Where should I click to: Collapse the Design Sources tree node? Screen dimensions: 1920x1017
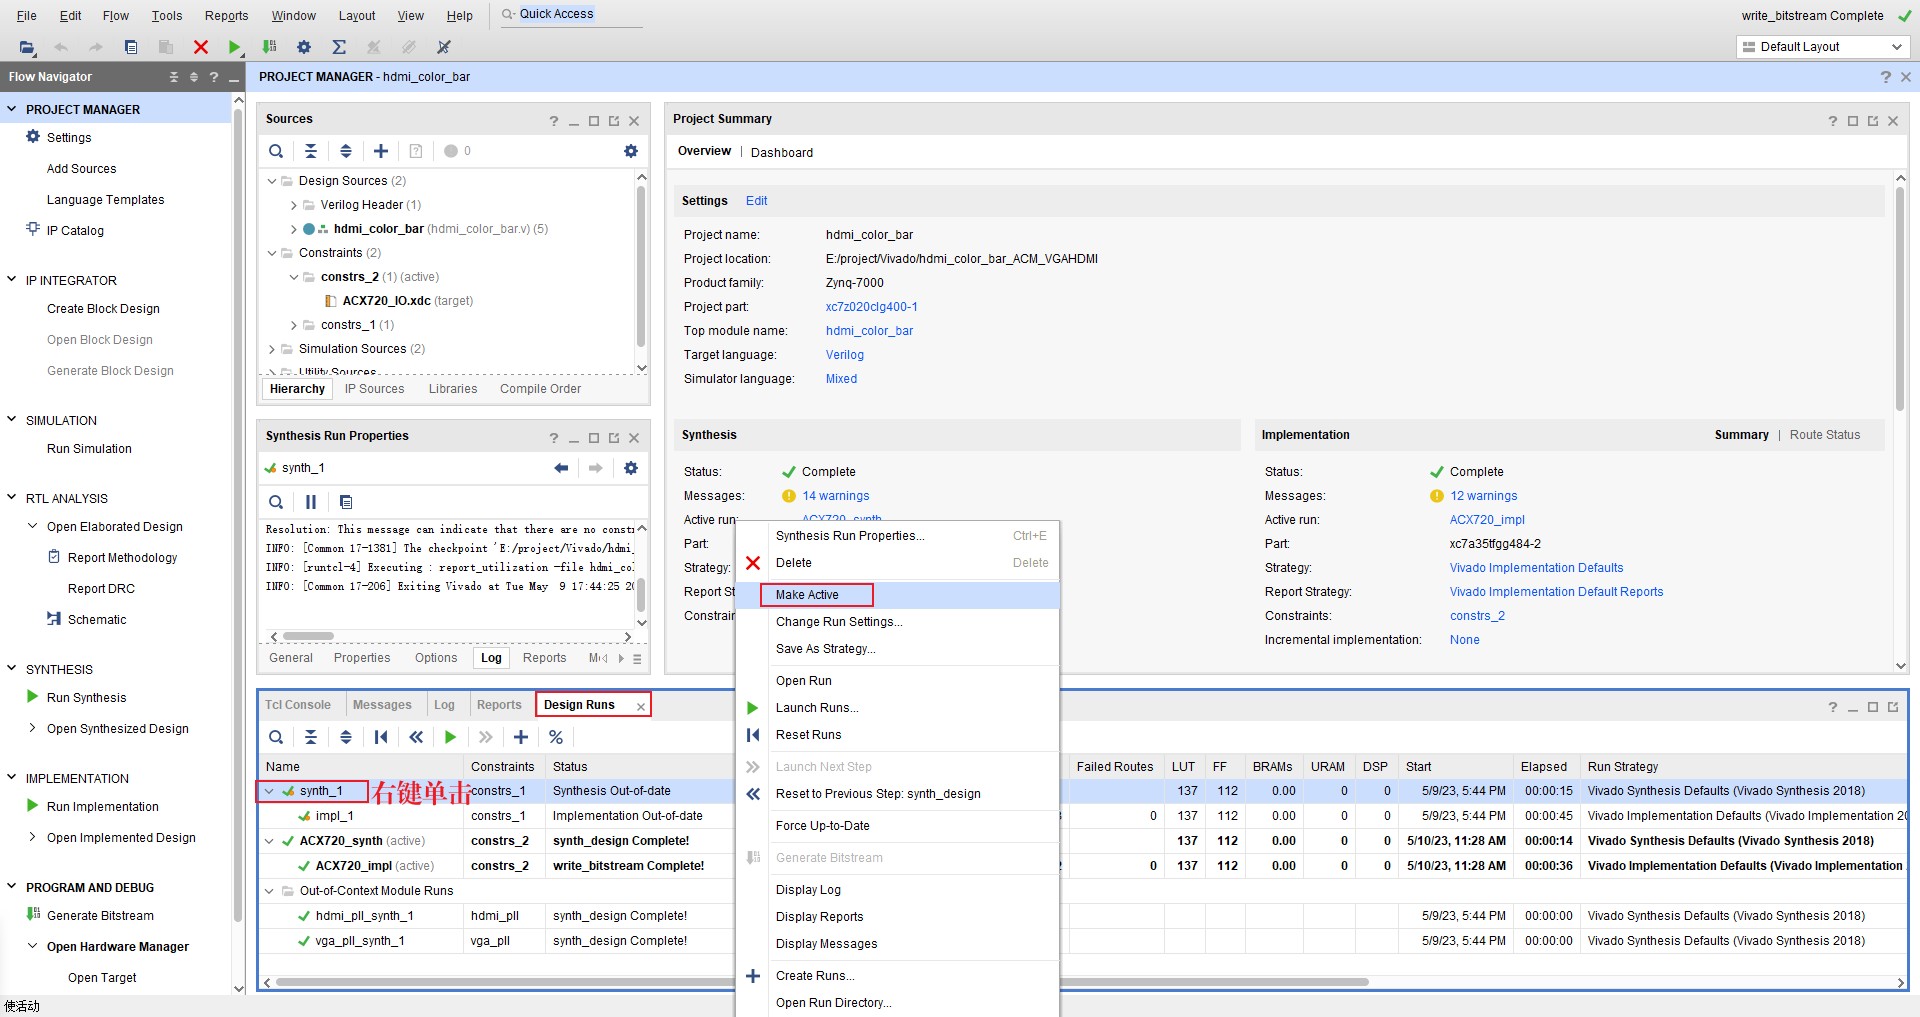(x=272, y=181)
